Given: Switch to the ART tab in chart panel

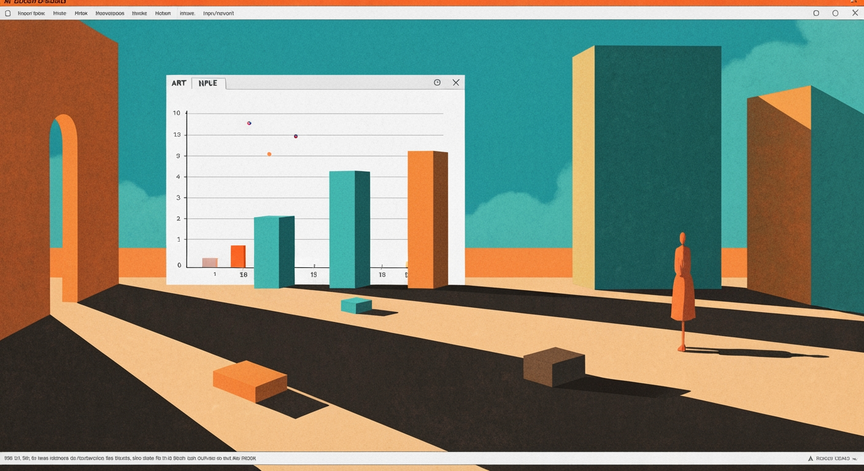Looking at the screenshot, I should click(x=179, y=83).
